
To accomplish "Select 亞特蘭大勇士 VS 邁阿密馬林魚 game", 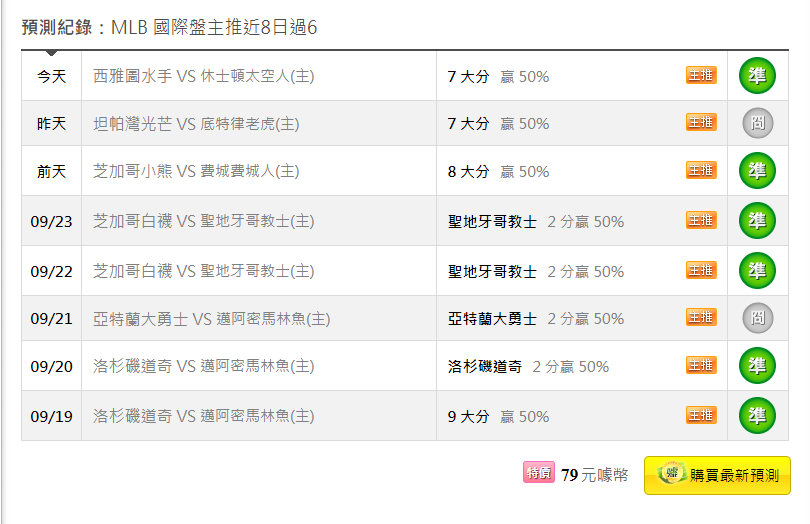I will 212,319.
